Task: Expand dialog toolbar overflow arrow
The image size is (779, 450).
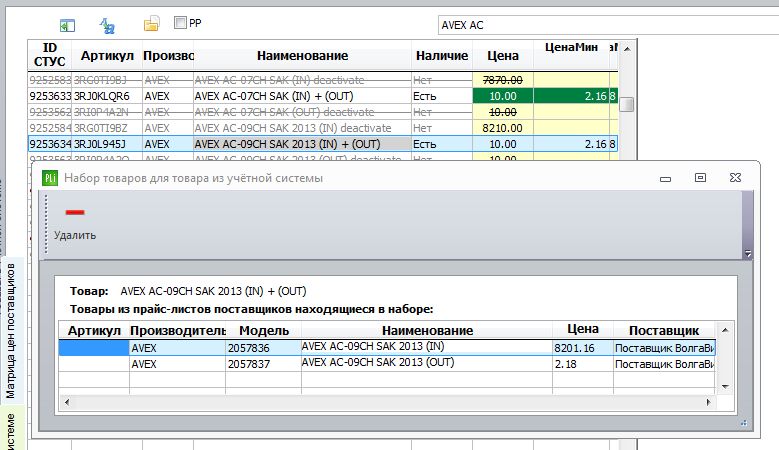Action: click(x=748, y=254)
